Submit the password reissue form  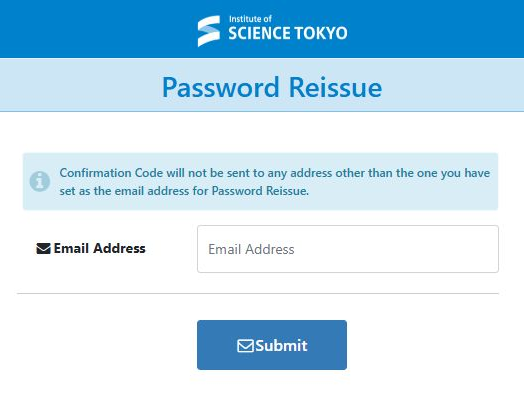coord(272,345)
